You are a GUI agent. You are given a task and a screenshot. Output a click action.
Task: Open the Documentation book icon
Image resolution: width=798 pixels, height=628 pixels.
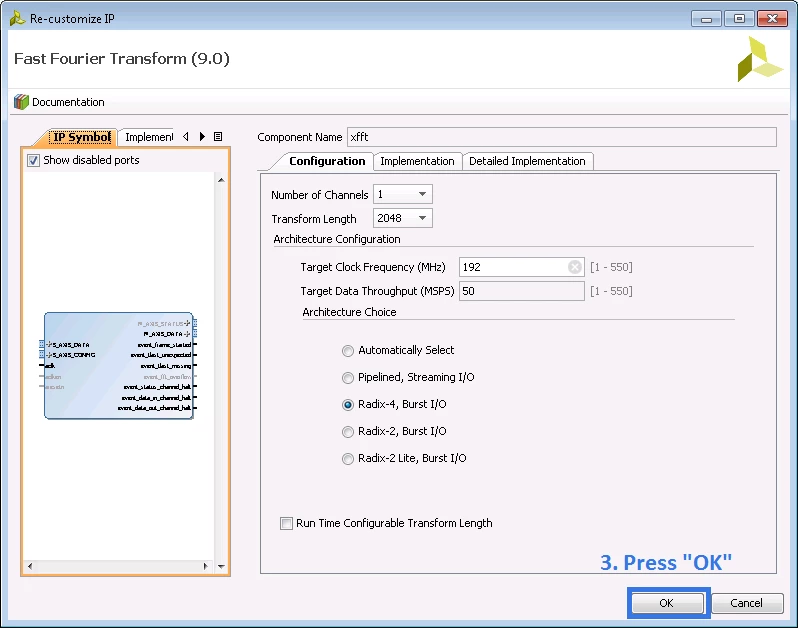pos(21,102)
